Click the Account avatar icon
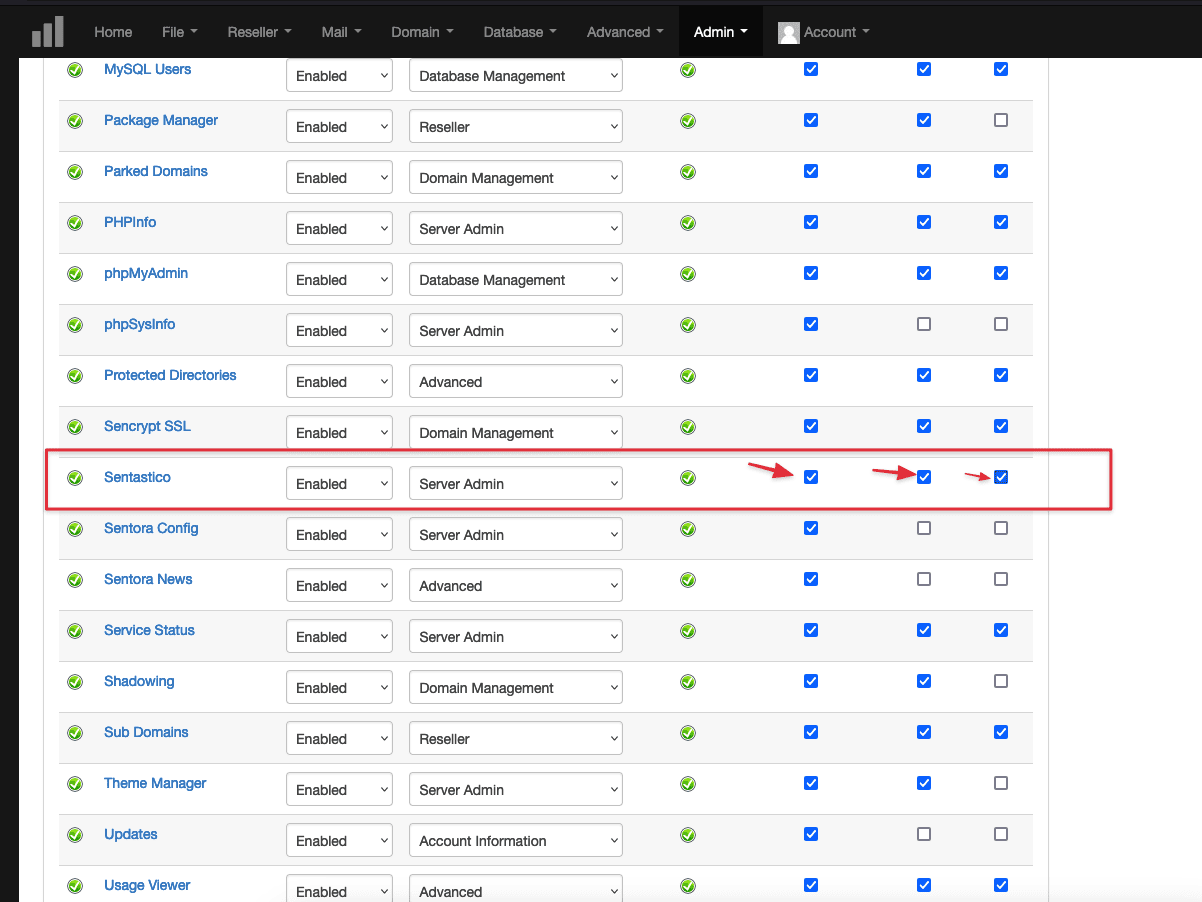 789,33
